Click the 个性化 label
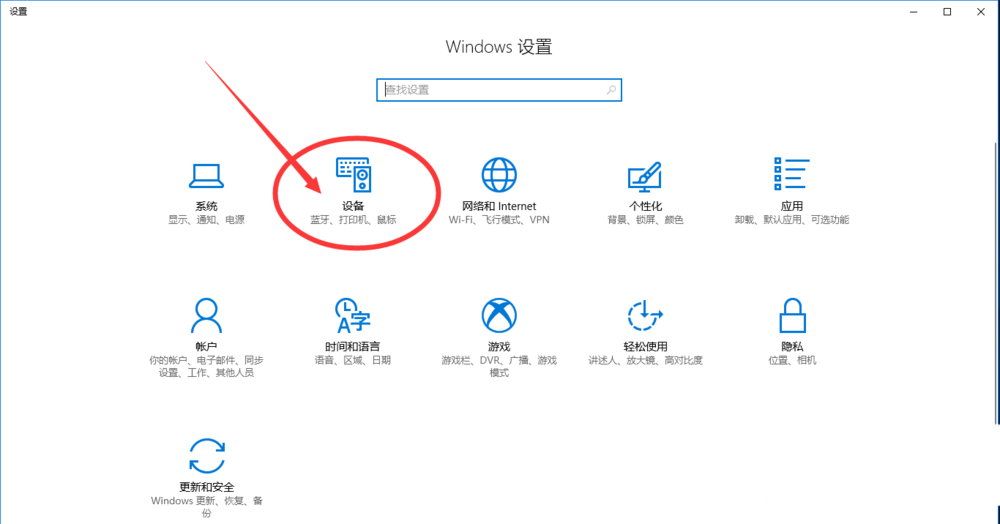Image resolution: width=1000 pixels, height=524 pixels. tap(645, 206)
